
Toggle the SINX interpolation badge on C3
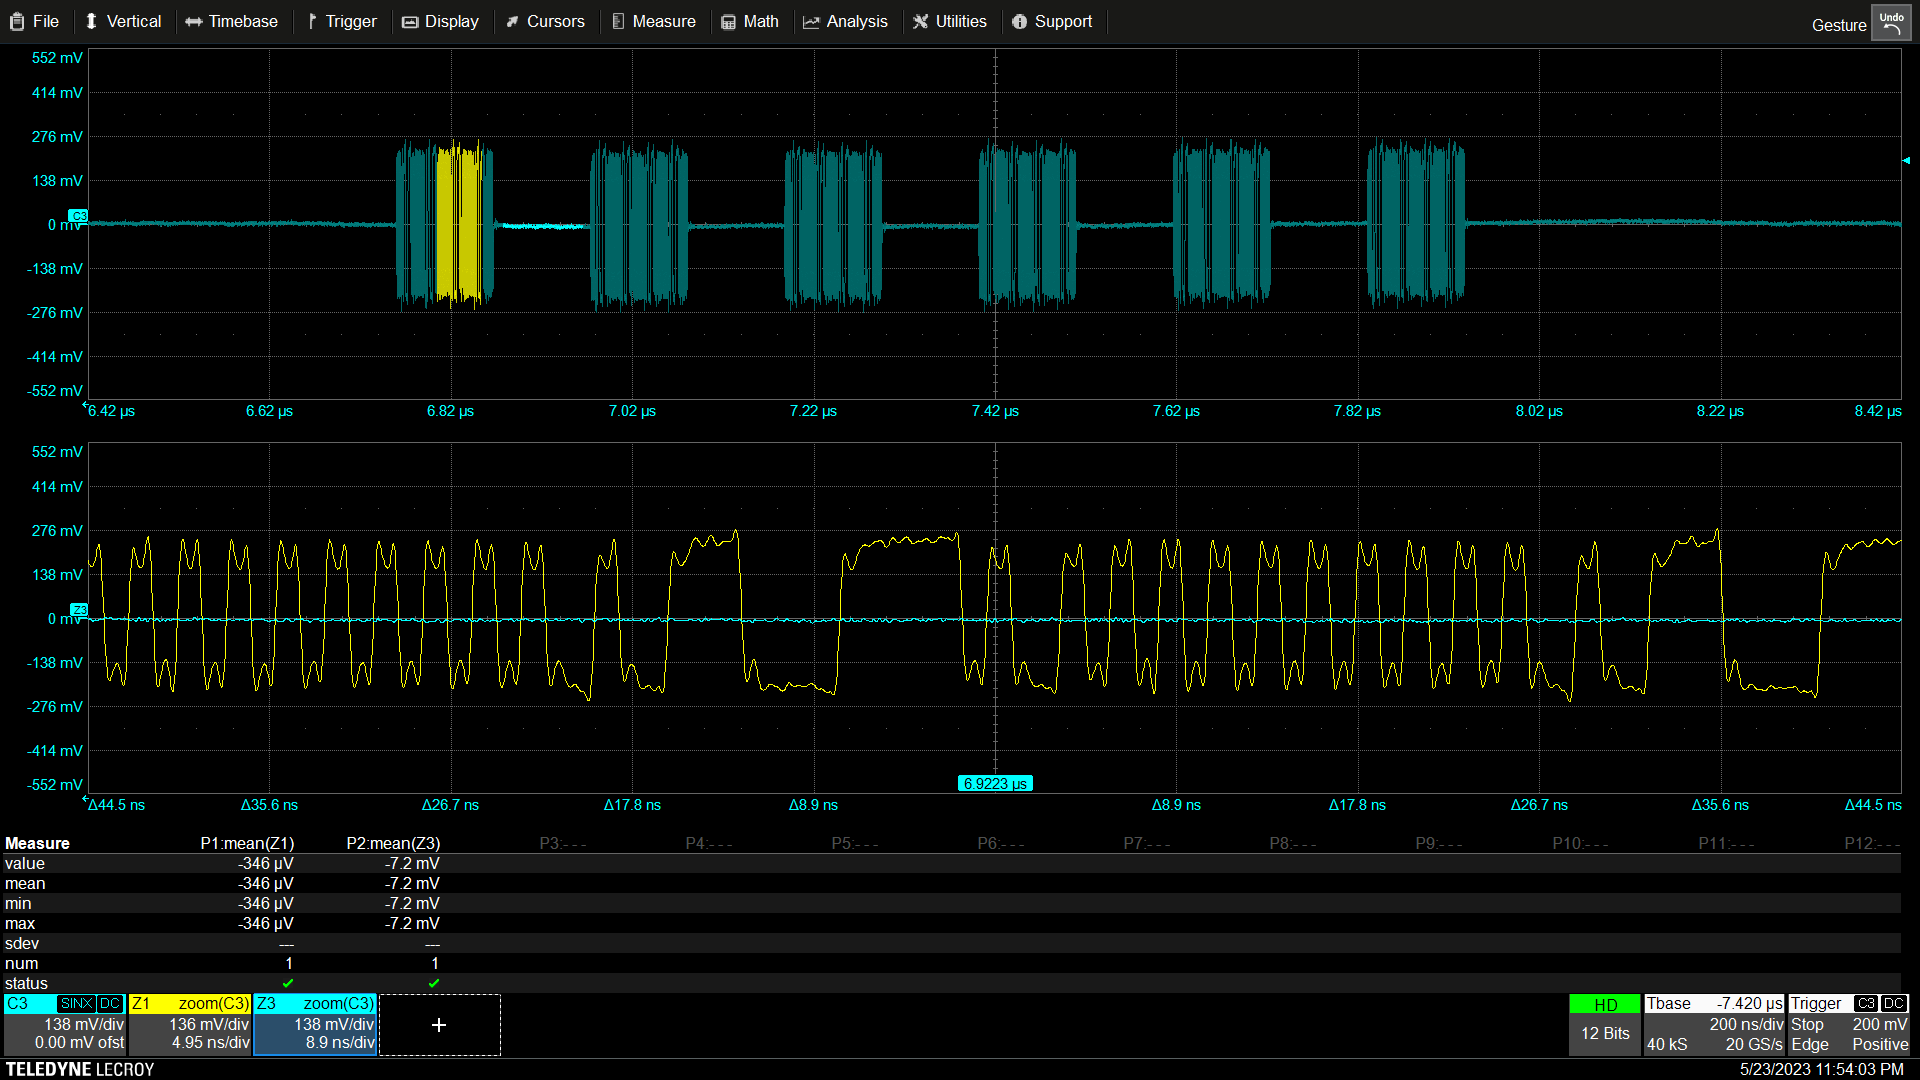click(76, 1004)
